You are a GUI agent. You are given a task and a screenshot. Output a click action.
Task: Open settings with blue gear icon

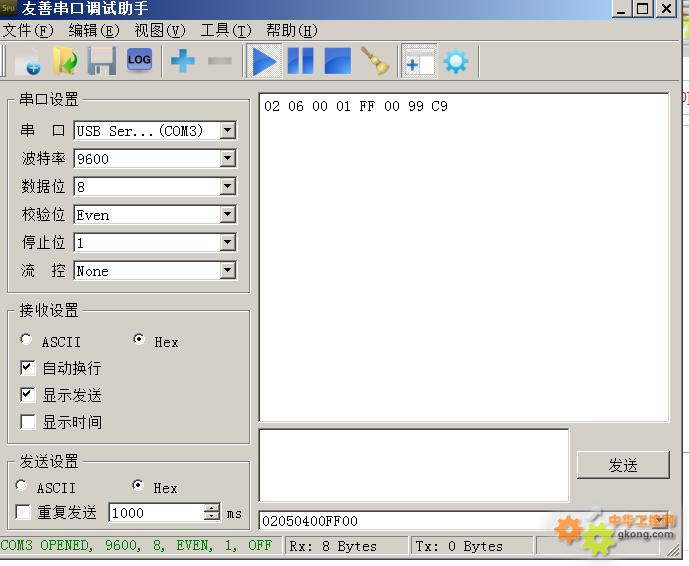pyautogui.click(x=456, y=62)
